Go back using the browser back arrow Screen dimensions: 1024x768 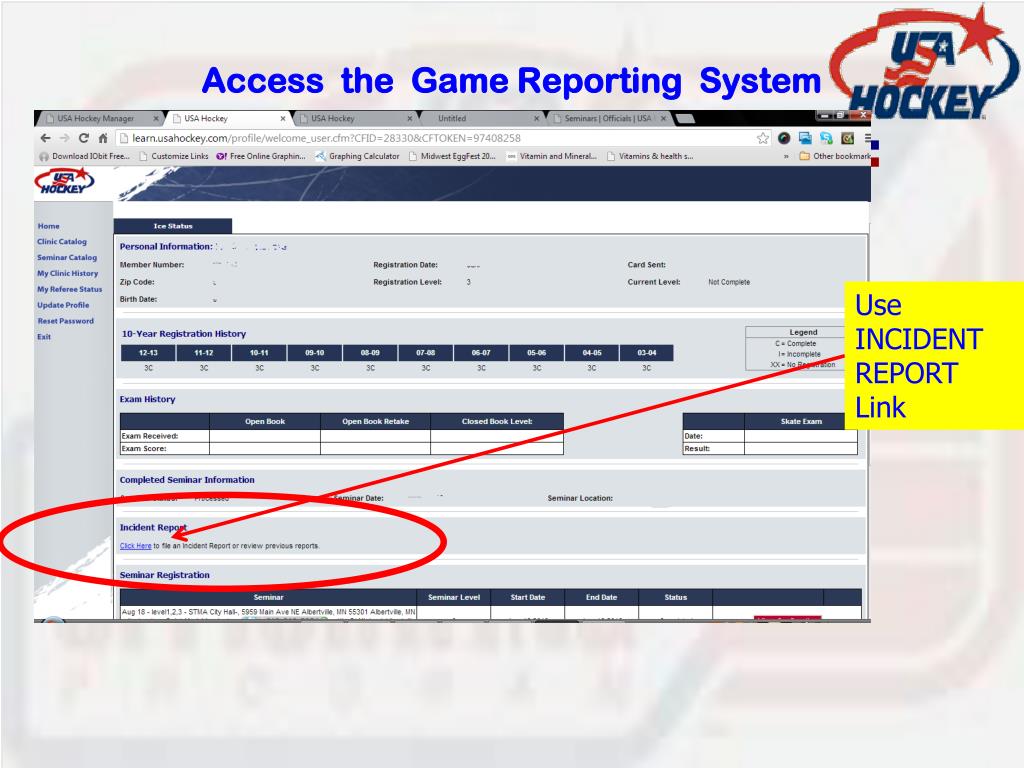pyautogui.click(x=45, y=138)
